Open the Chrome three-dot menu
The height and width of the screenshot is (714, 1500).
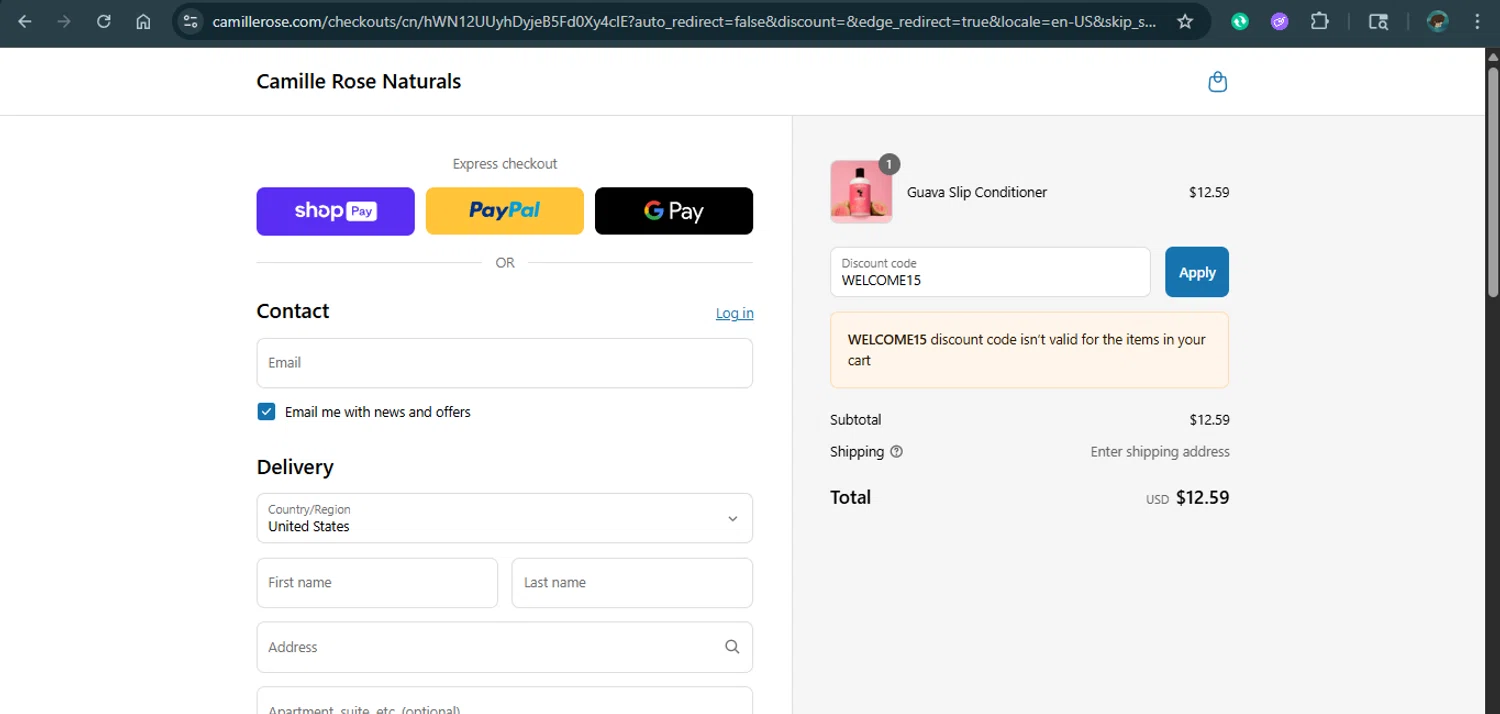[x=1477, y=21]
